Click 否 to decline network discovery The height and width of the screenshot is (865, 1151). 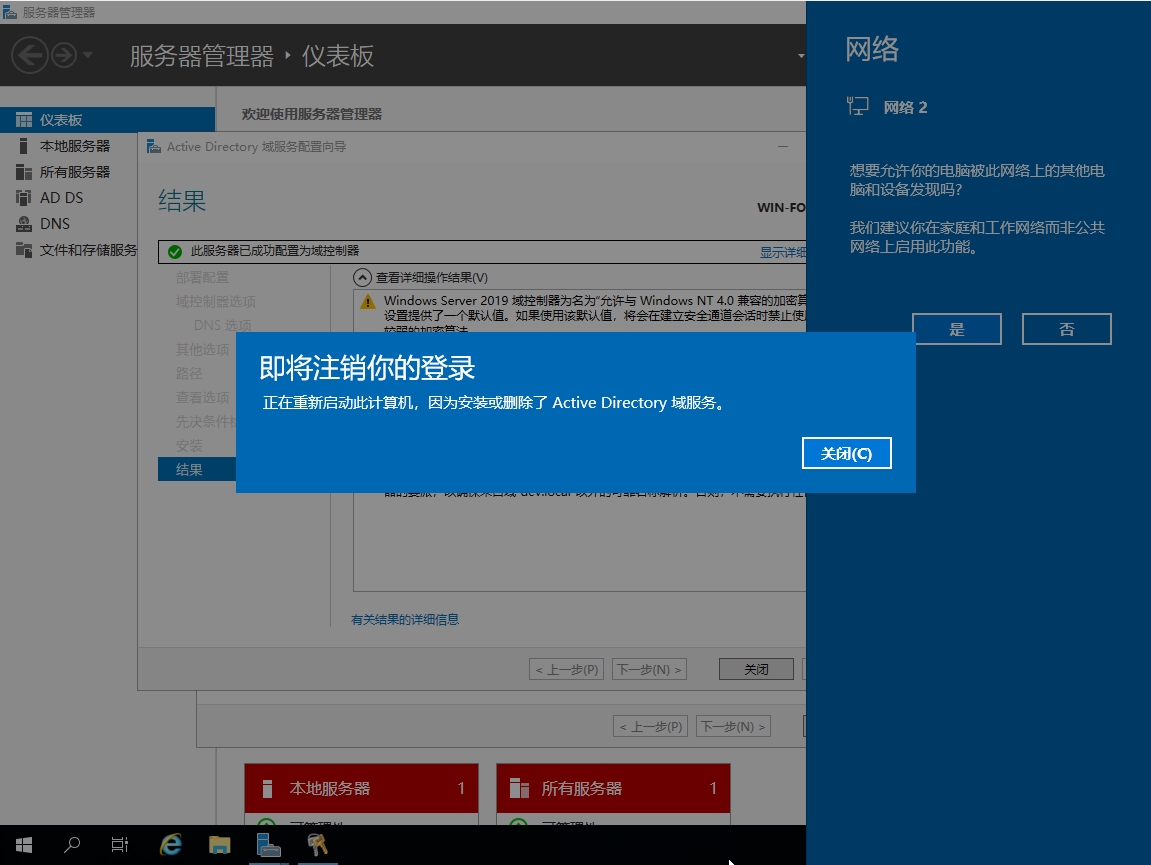point(1066,329)
